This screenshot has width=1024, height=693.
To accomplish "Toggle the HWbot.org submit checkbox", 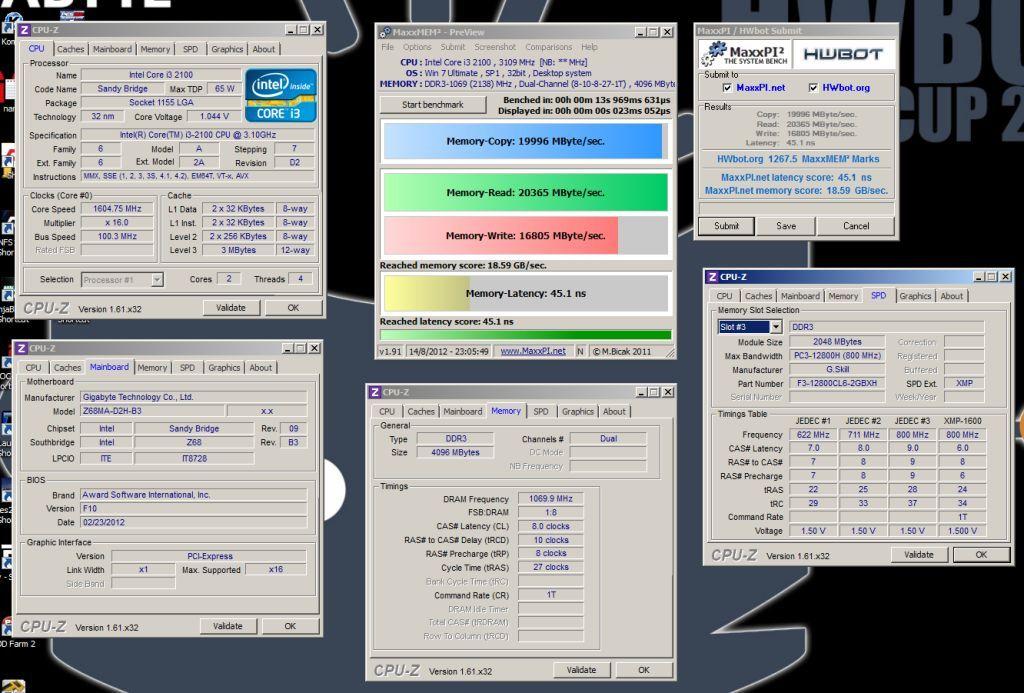I will point(813,88).
